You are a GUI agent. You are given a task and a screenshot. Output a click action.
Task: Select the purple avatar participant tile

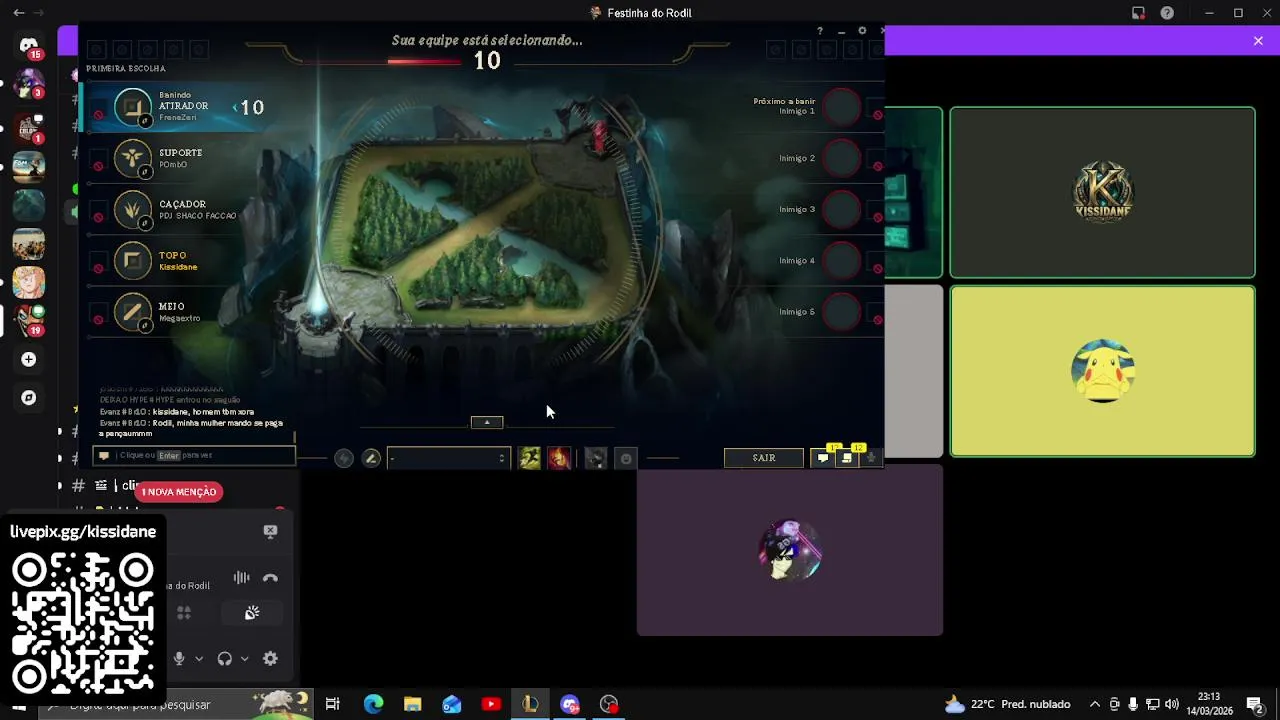click(790, 550)
